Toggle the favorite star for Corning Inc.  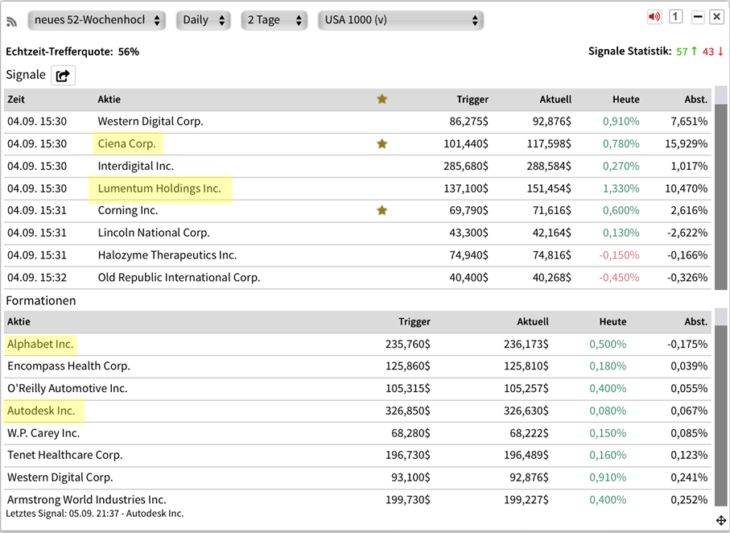382,210
